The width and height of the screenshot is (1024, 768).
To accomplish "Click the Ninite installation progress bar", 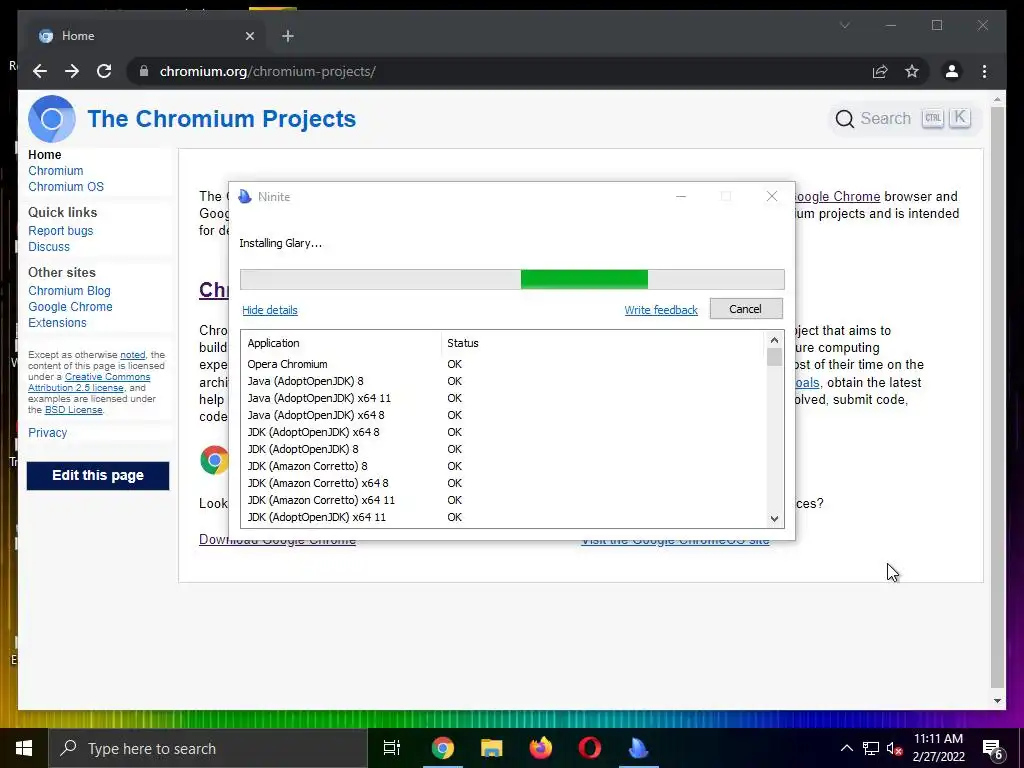I will pos(512,280).
